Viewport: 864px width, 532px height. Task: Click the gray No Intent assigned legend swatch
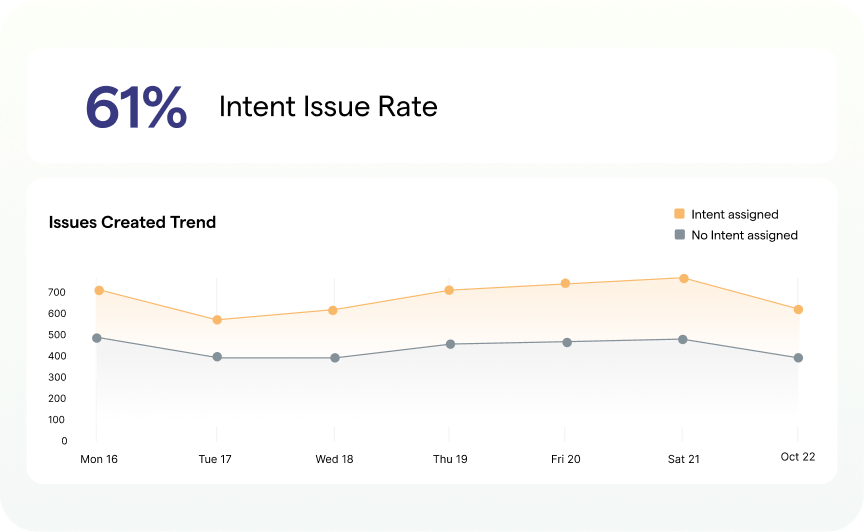680,235
